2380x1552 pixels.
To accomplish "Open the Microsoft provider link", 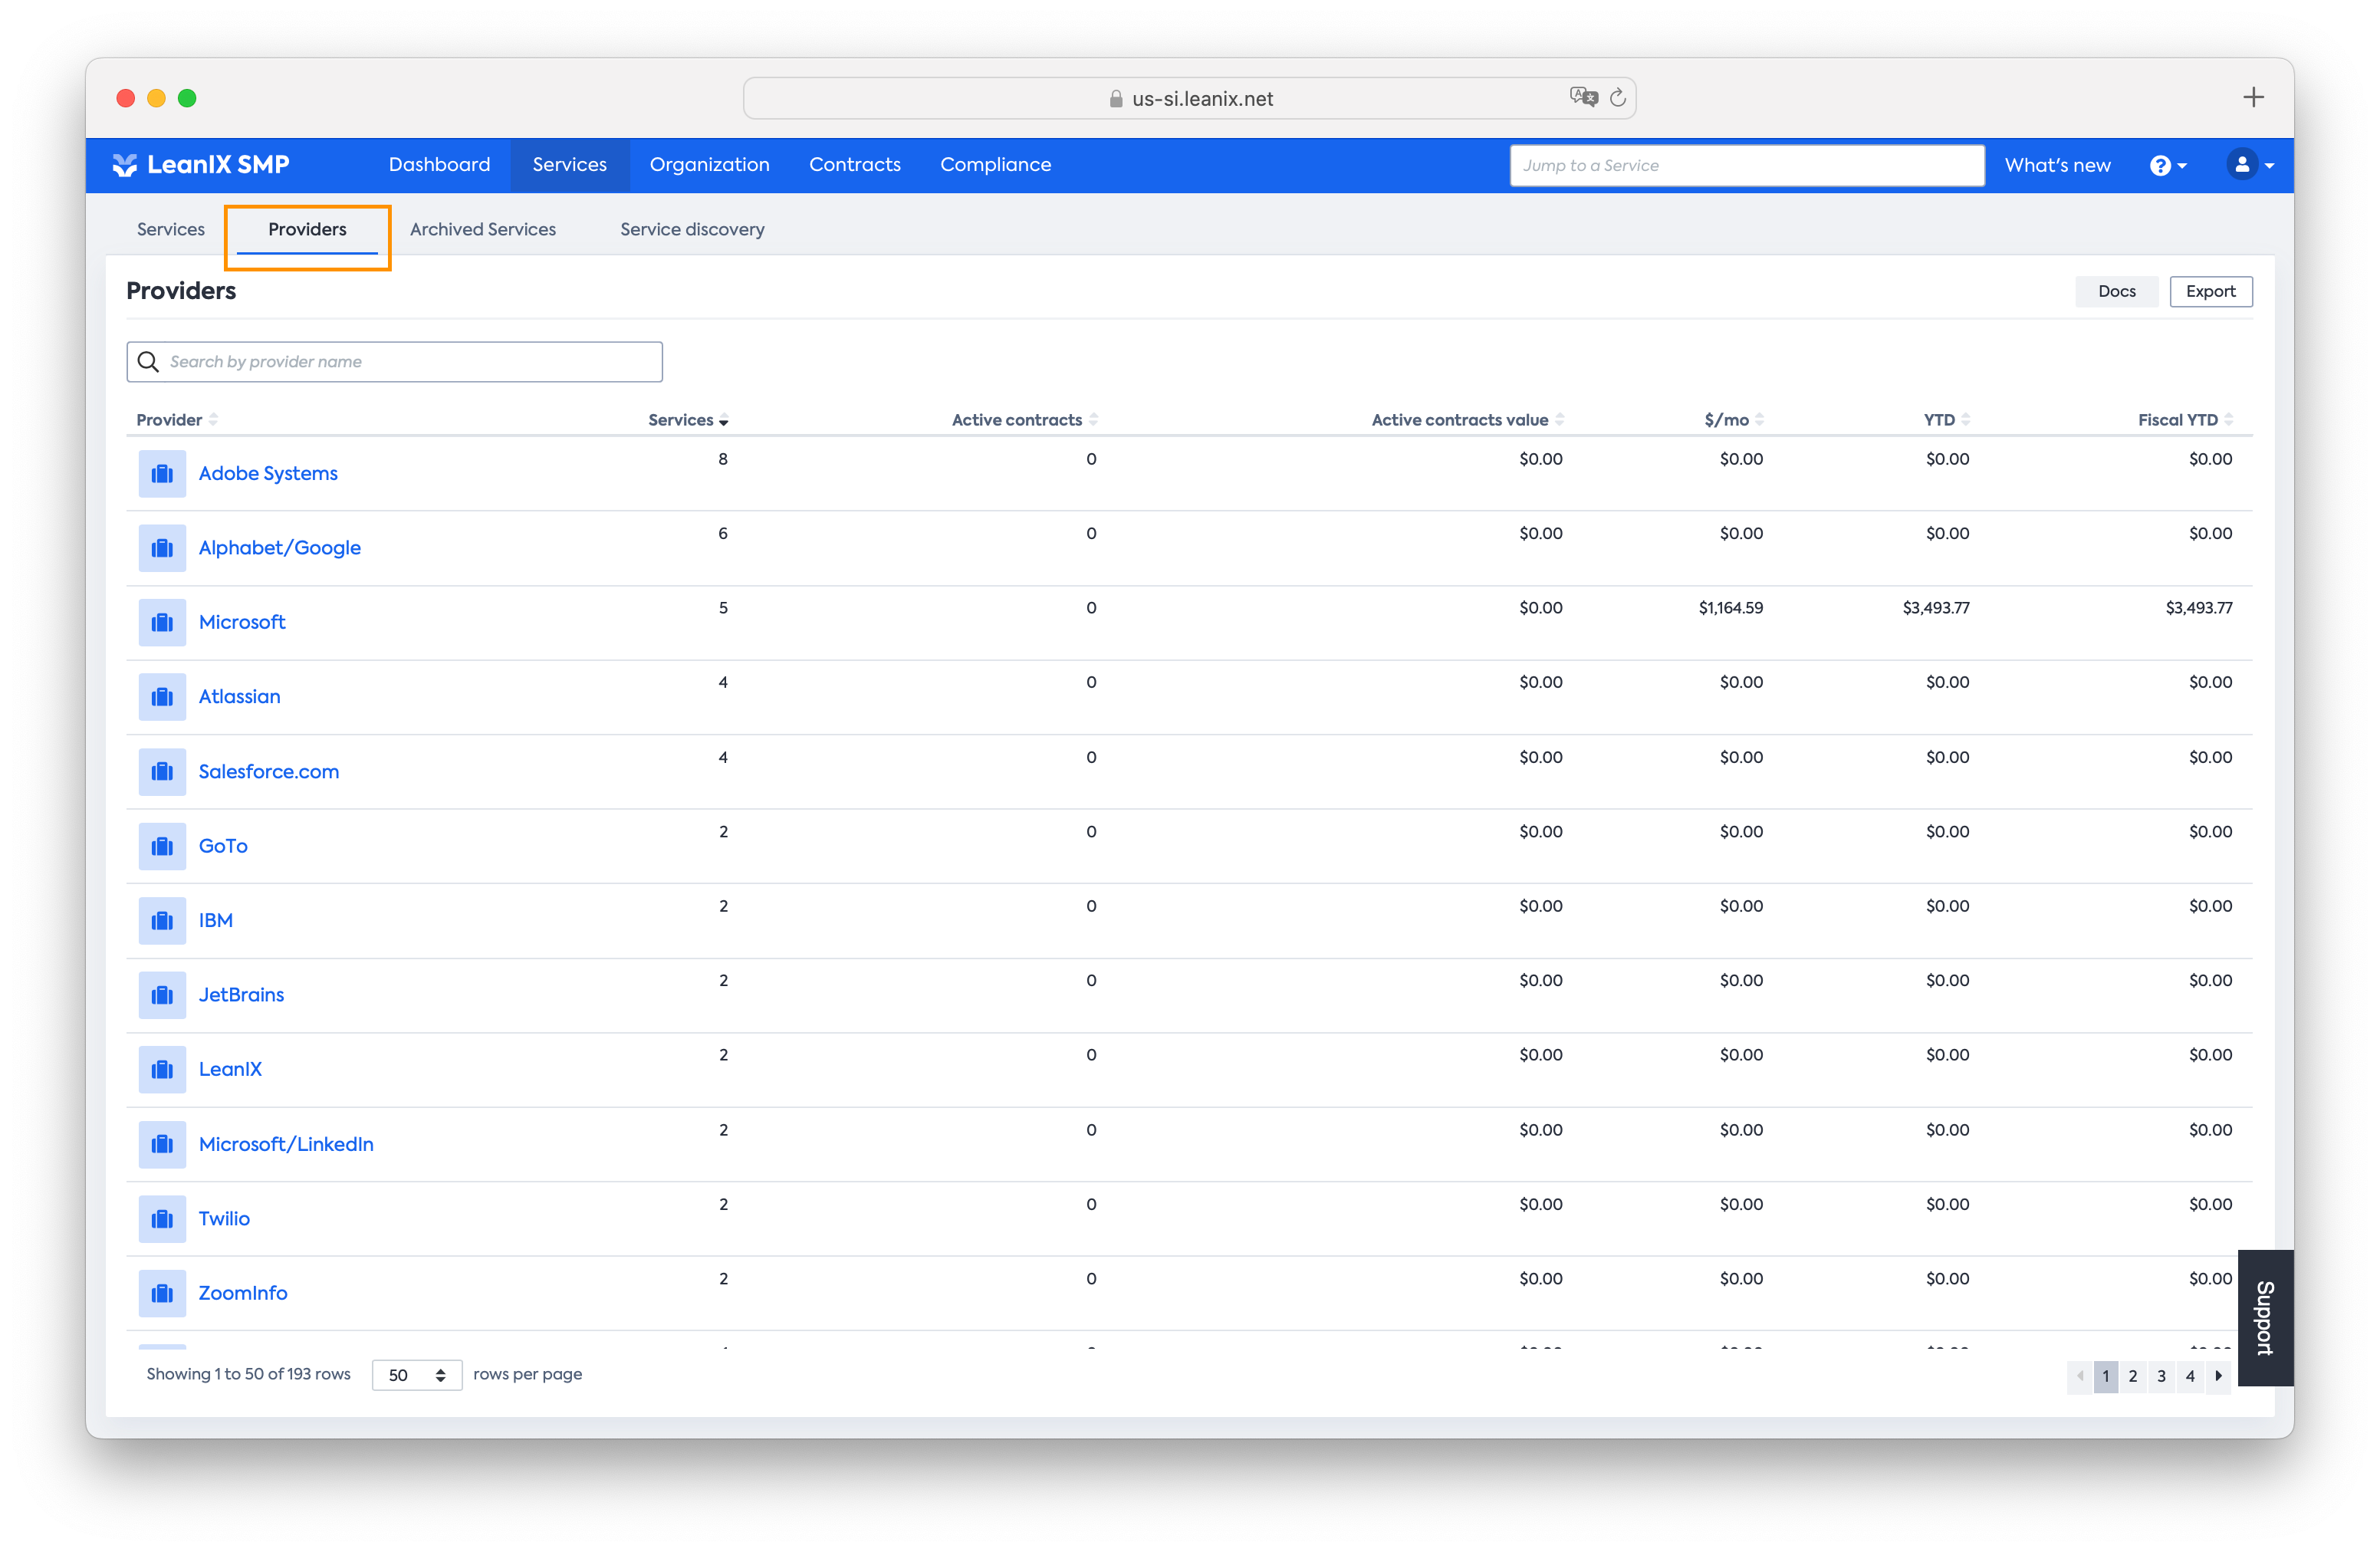I will 242,623.
